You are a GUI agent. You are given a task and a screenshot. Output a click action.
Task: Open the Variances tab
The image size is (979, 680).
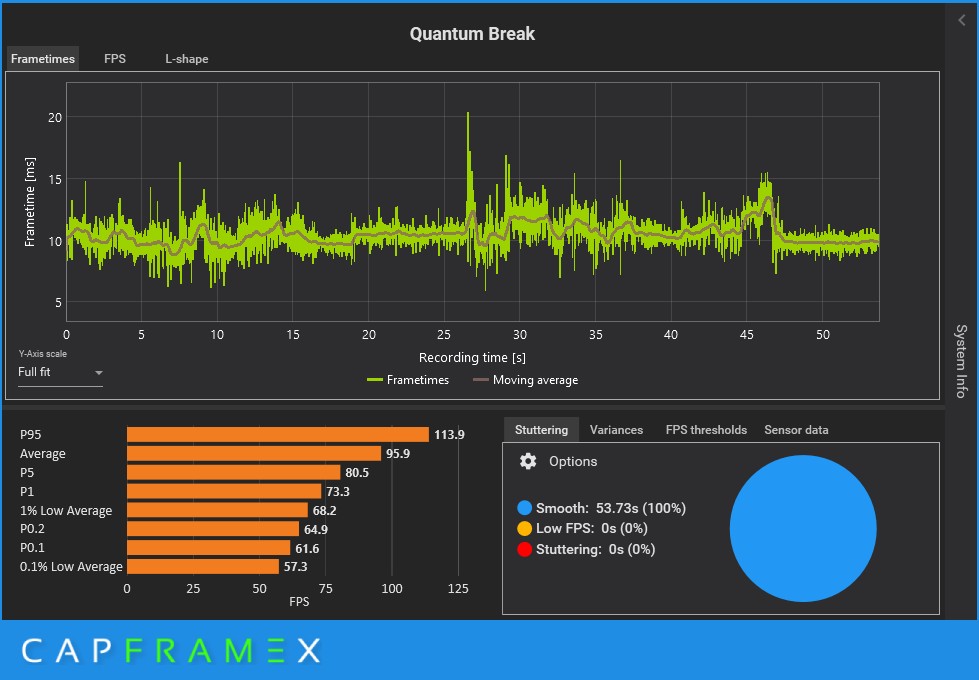click(616, 430)
